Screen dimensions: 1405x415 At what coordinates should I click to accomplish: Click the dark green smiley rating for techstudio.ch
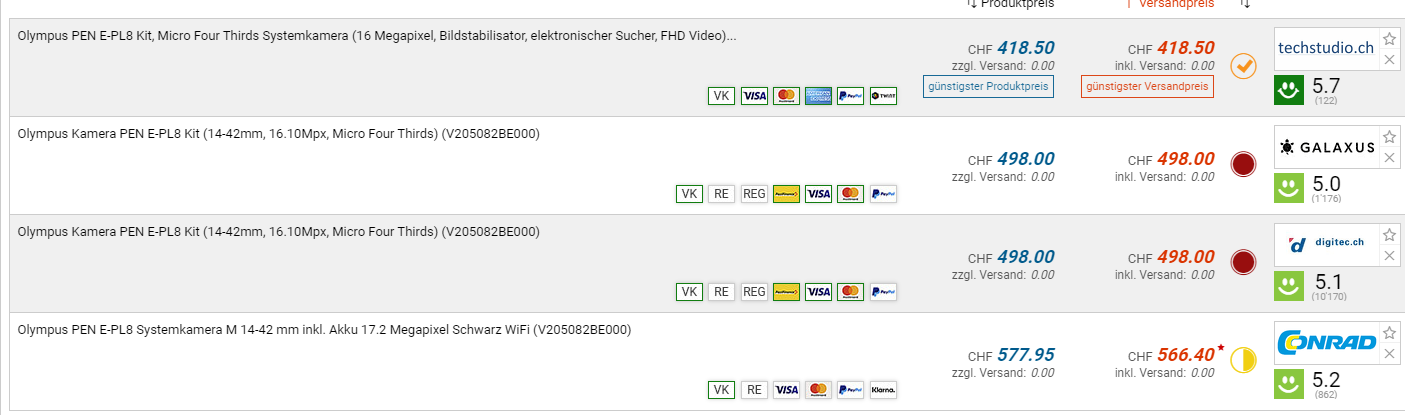(1288, 90)
